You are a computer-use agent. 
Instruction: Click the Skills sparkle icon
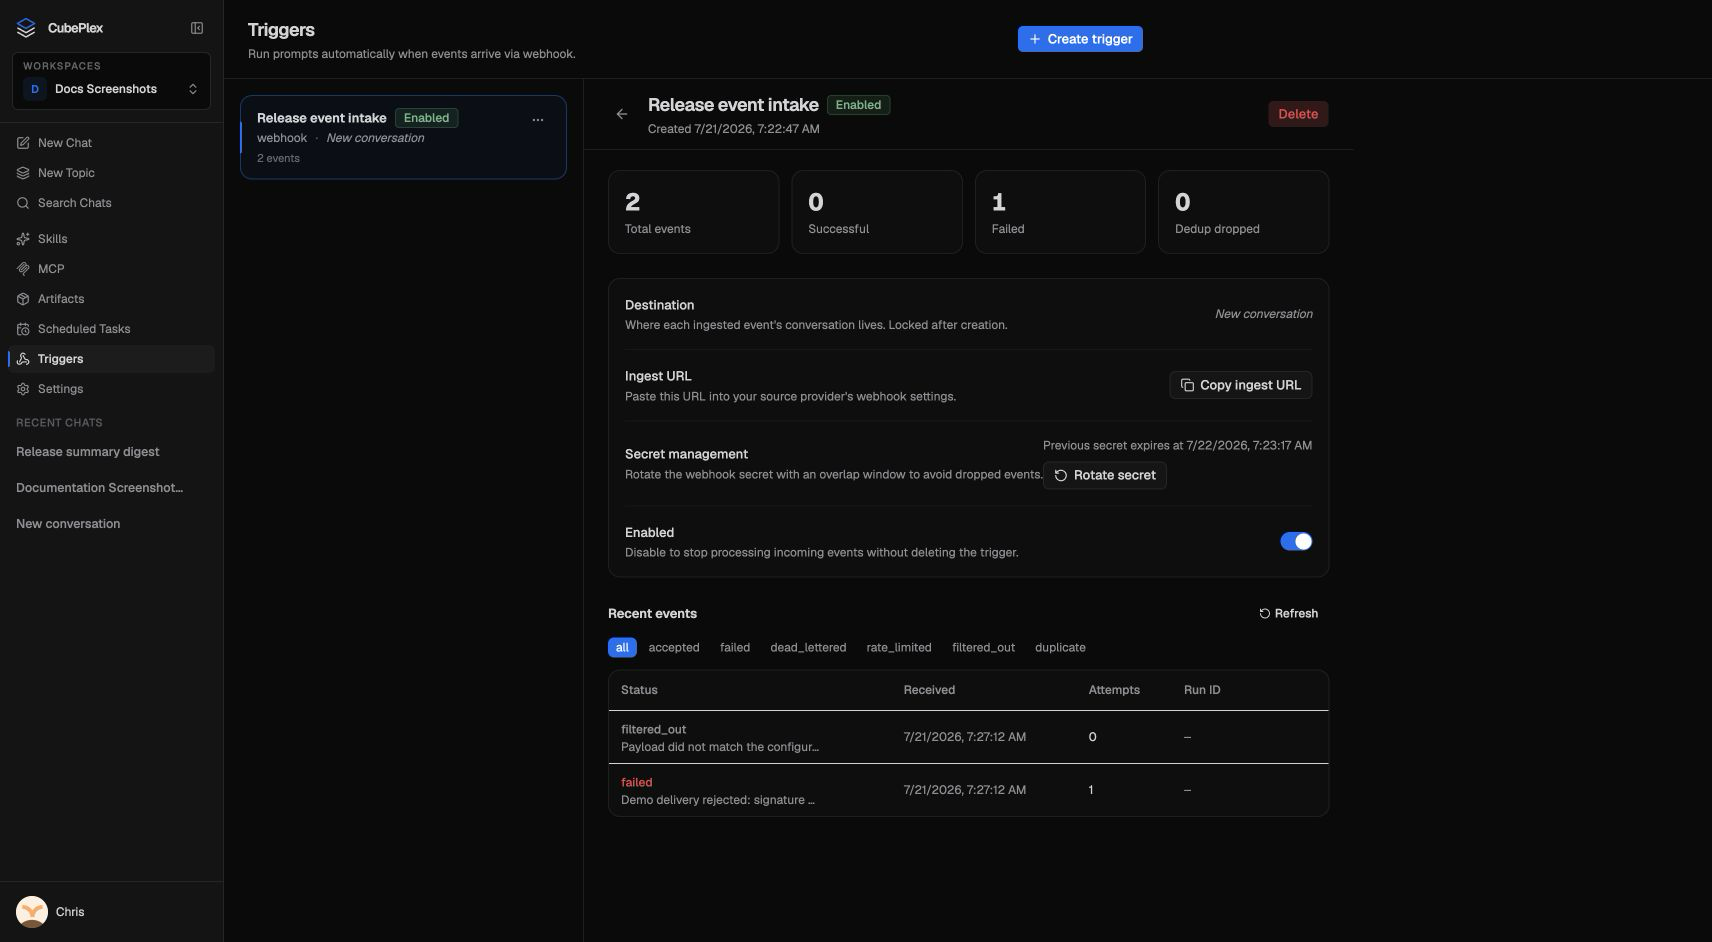(23, 239)
